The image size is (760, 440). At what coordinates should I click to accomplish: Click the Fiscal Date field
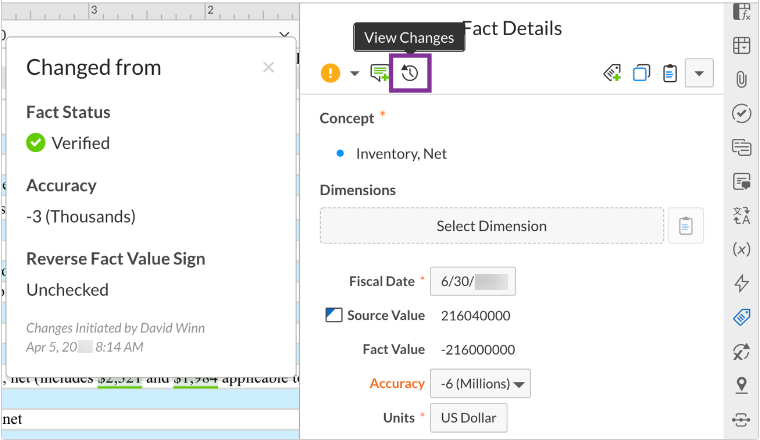(472, 282)
